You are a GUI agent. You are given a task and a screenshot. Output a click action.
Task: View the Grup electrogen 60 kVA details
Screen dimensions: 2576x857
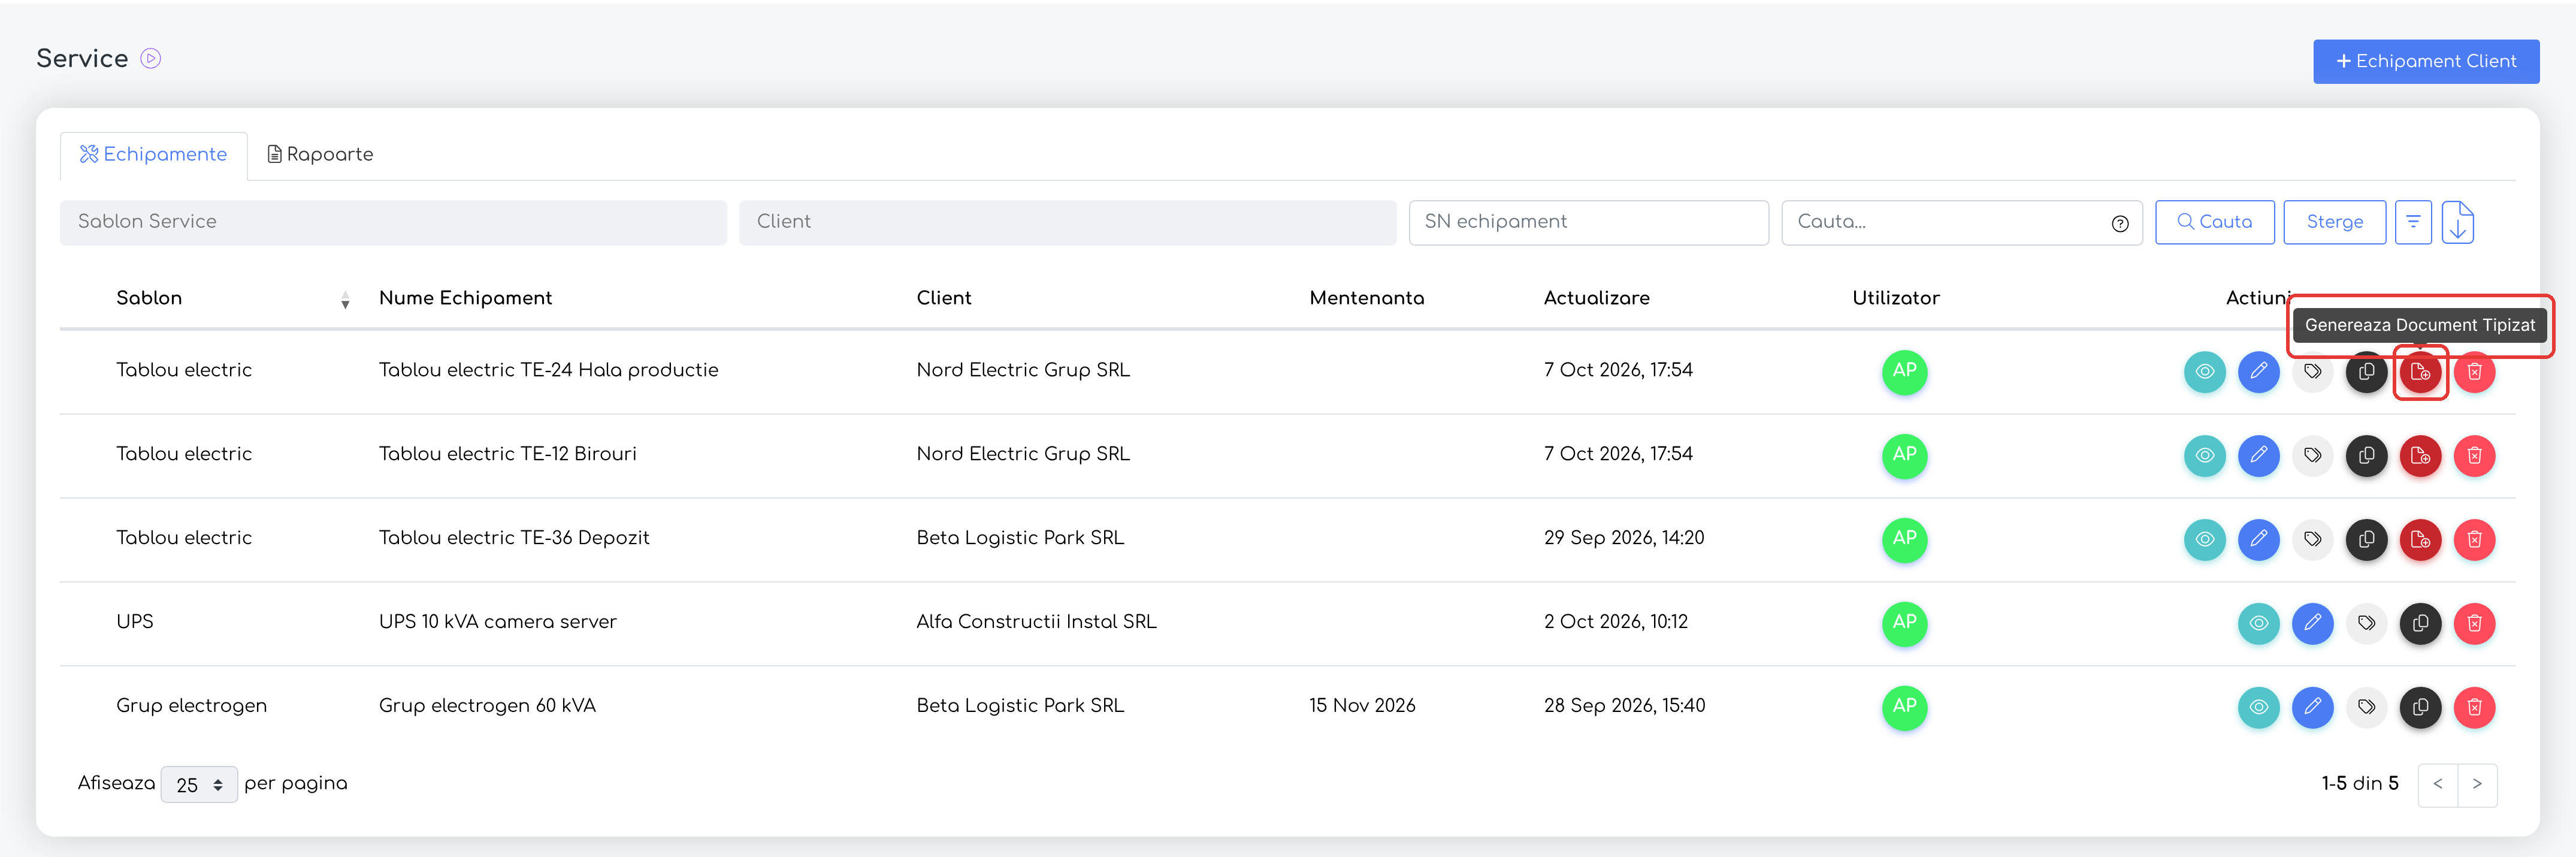click(x=2259, y=708)
